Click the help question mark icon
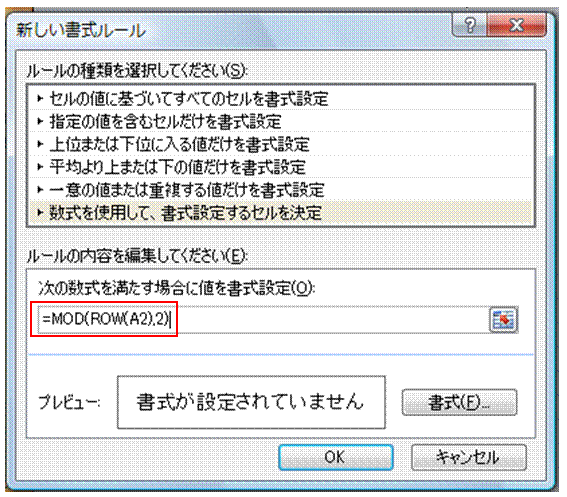567x497 pixels. (469, 25)
